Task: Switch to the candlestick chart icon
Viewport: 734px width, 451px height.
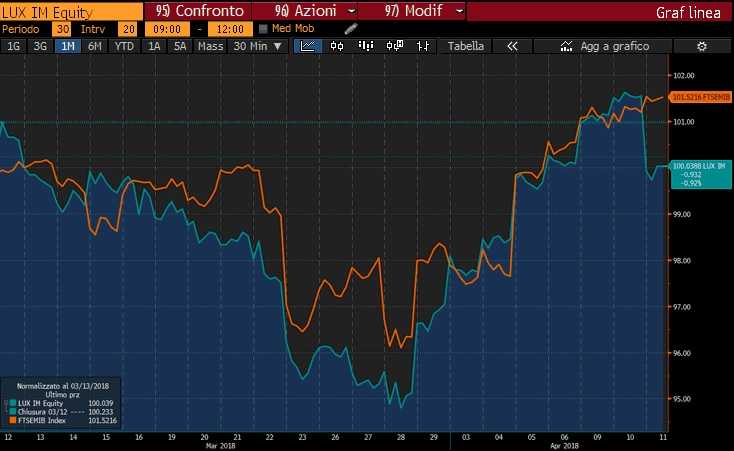Action: click(x=337, y=46)
